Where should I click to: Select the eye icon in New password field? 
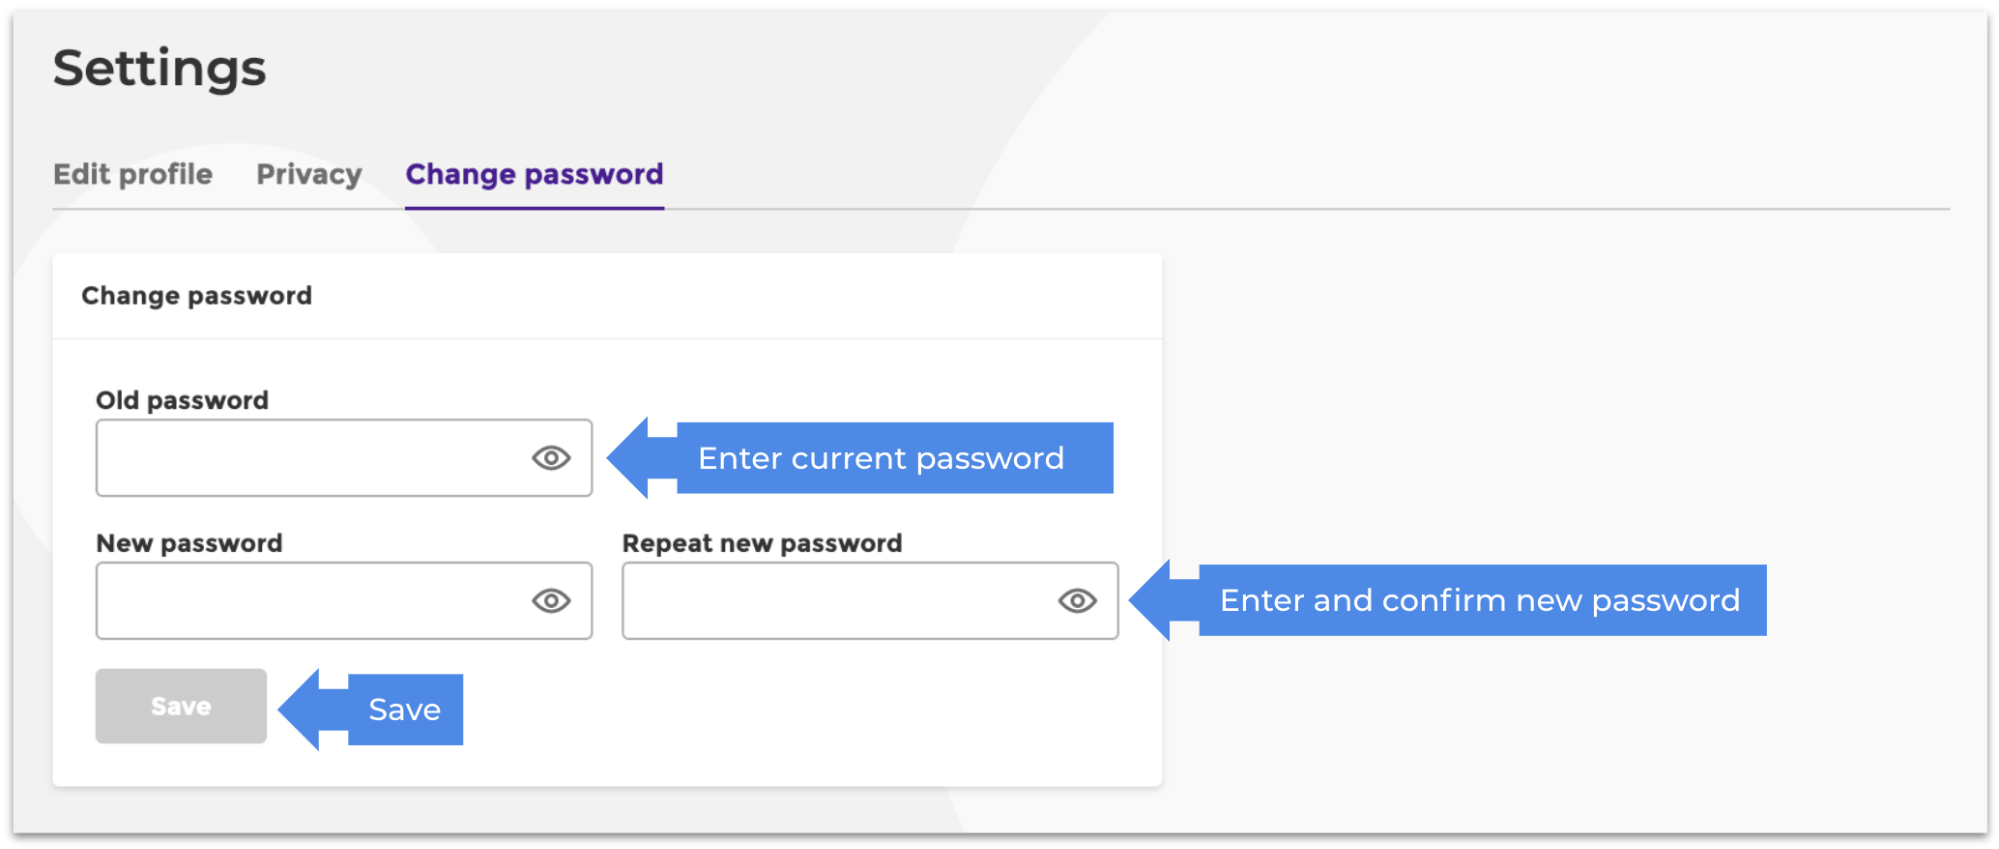[550, 600]
